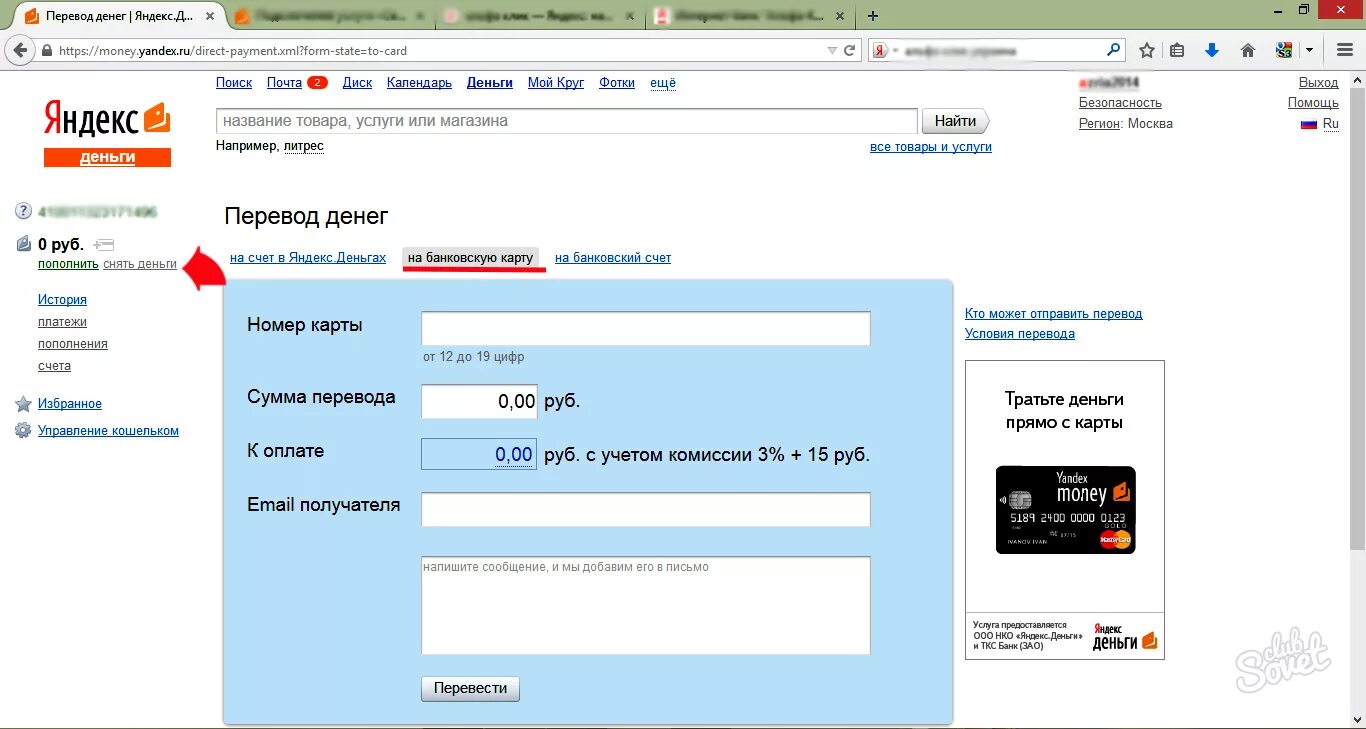Click the star icon beside Избранное
Screen dimensions: 1366x729
[x=23, y=404]
